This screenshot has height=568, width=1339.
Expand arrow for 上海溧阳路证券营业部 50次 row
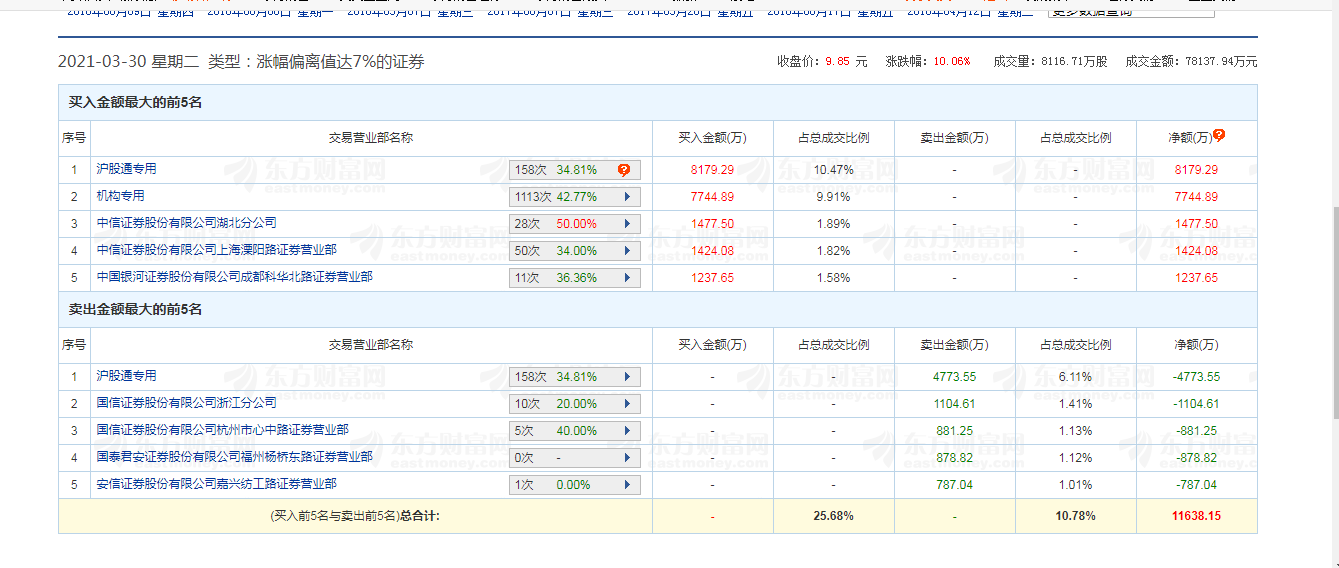point(627,251)
